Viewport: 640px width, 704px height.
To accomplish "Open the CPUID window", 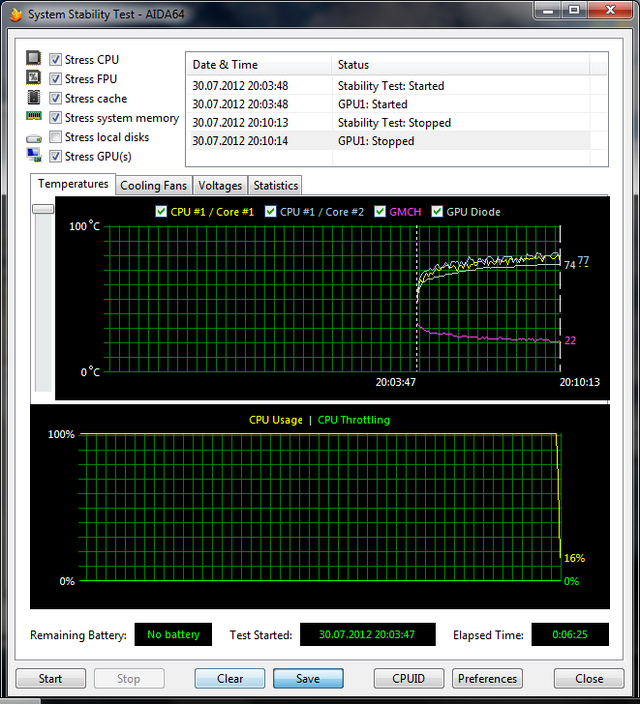I will pos(408,678).
